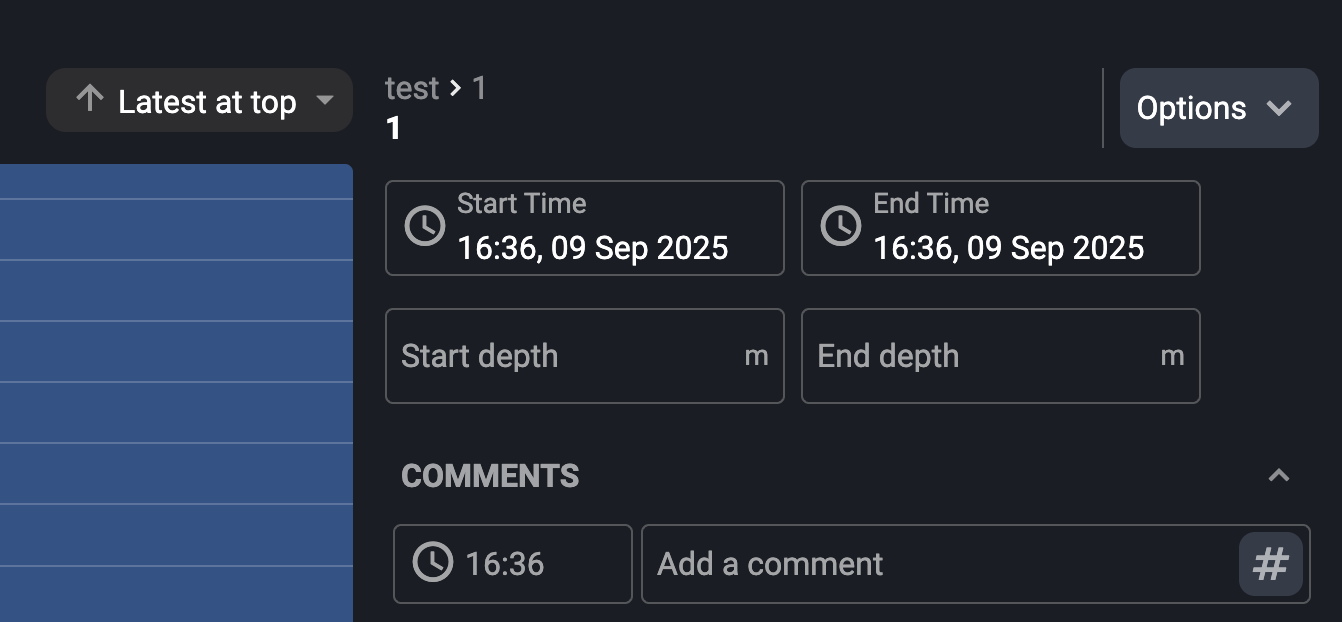Screen dimensions: 1342x622
Task: Click the hashtag icon in the comment field
Action: click(x=1271, y=564)
